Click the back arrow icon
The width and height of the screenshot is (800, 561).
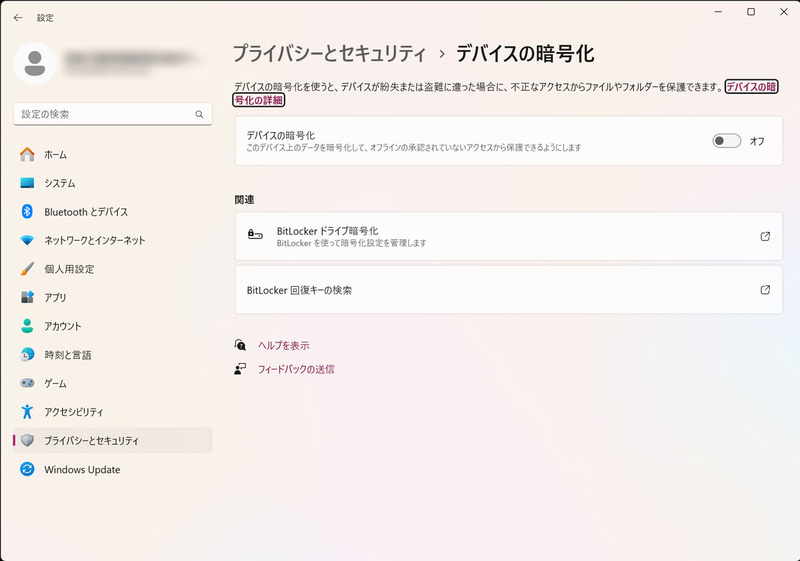tap(18, 17)
